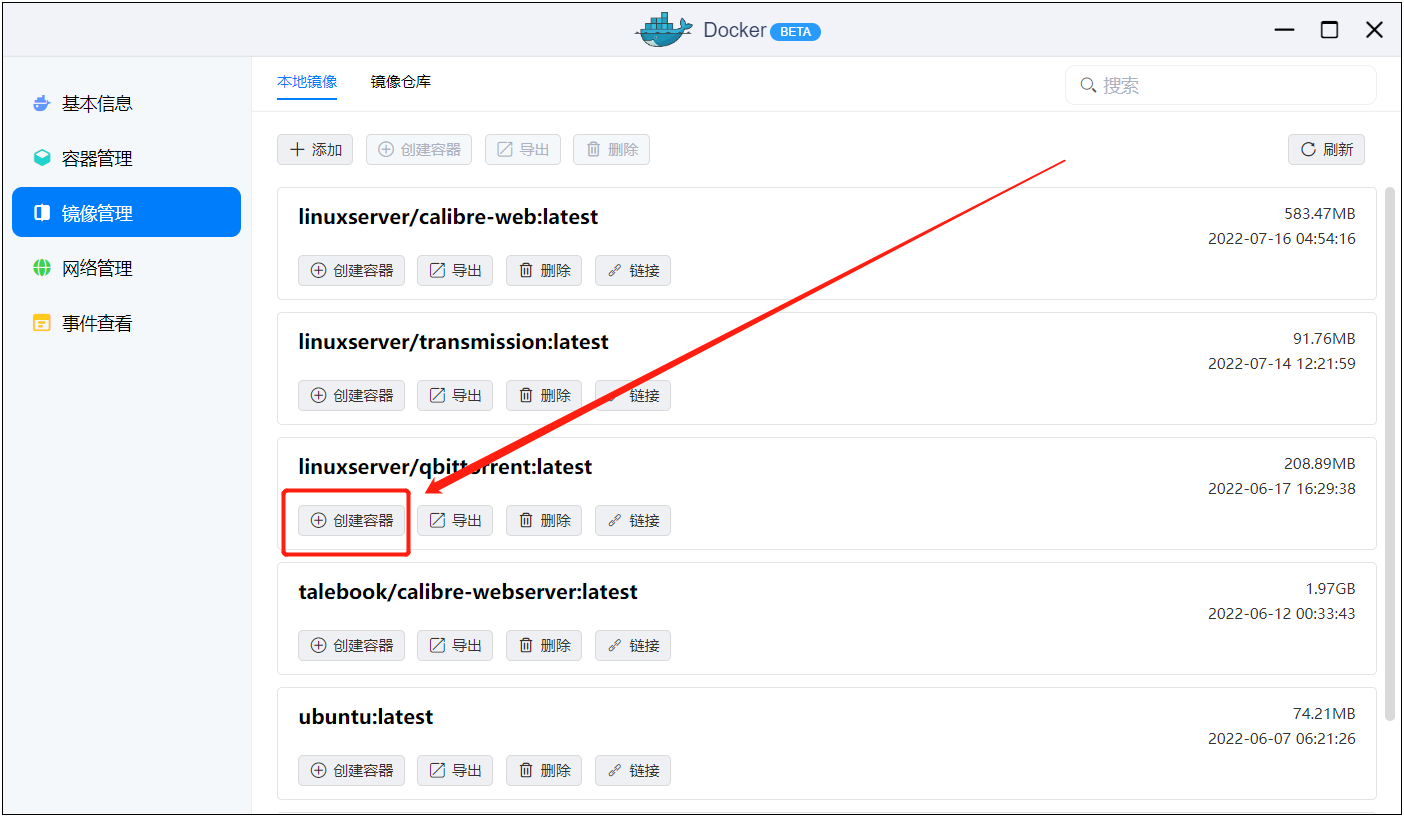Click the 刷新 refresh button
The width and height of the screenshot is (1404, 818).
1326,150
